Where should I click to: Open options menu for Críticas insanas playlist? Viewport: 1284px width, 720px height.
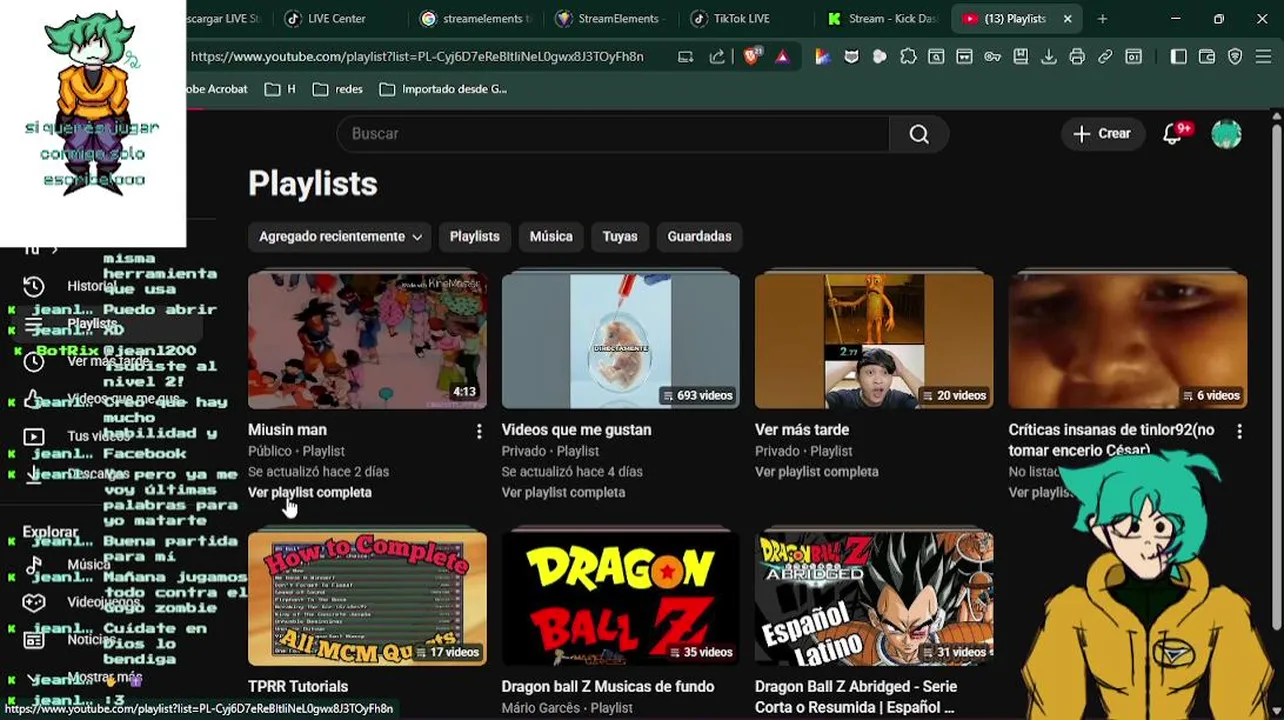click(1239, 431)
